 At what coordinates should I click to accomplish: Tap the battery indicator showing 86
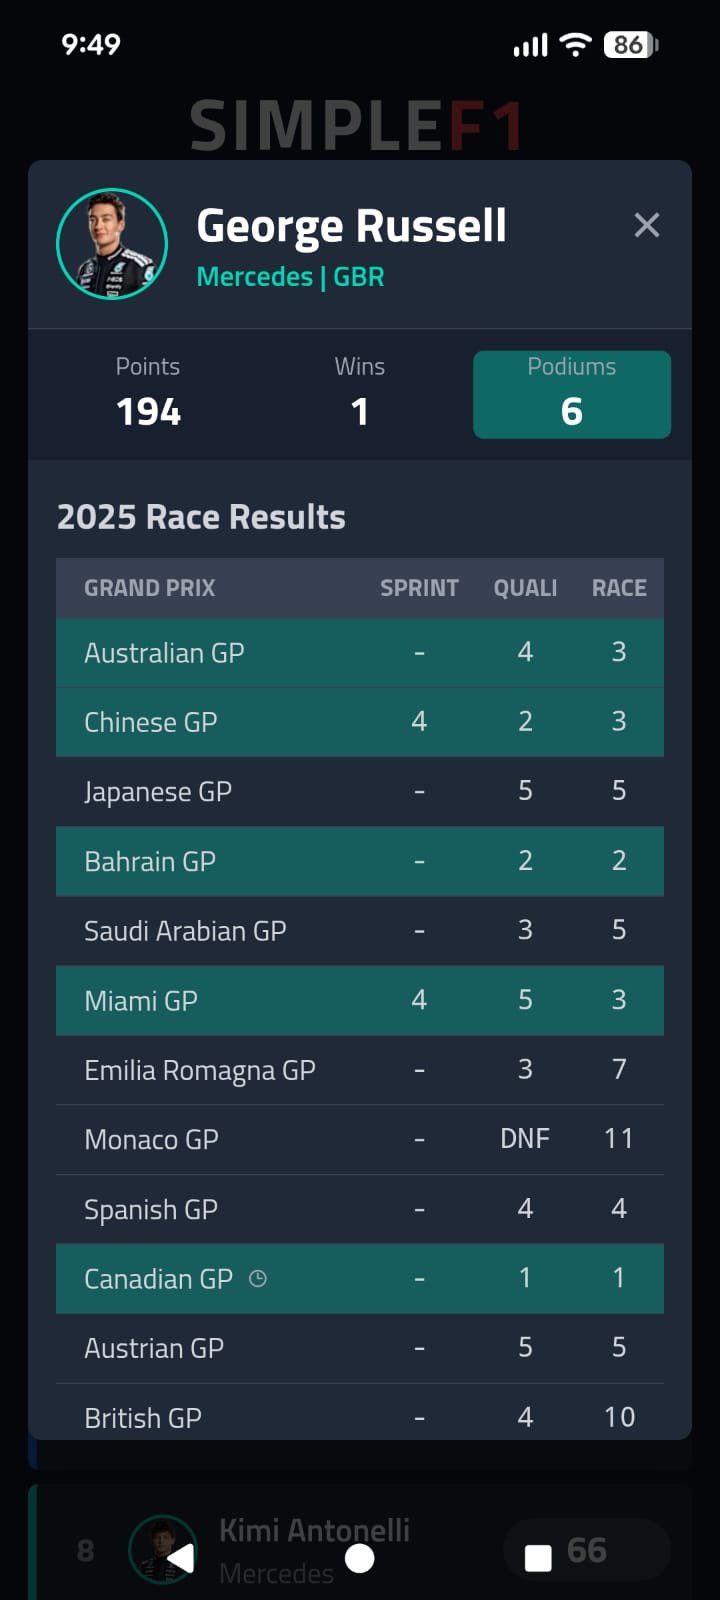(628, 45)
